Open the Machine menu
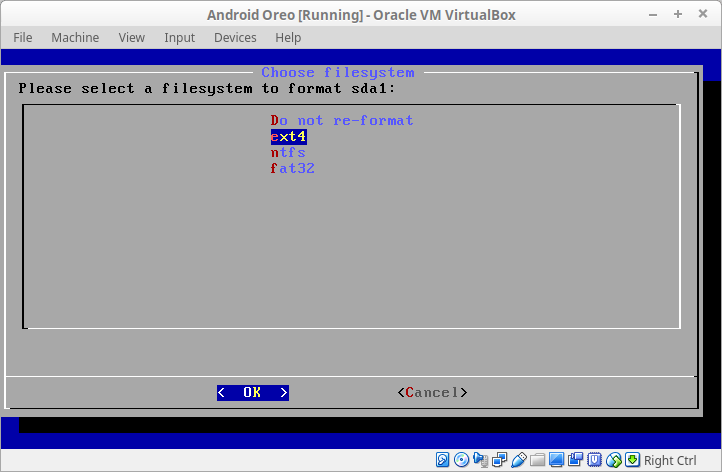The width and height of the screenshot is (722, 472). 75,37
